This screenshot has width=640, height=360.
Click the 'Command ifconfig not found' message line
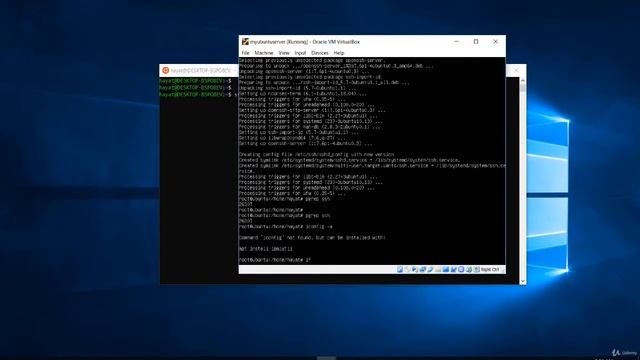click(x=312, y=238)
